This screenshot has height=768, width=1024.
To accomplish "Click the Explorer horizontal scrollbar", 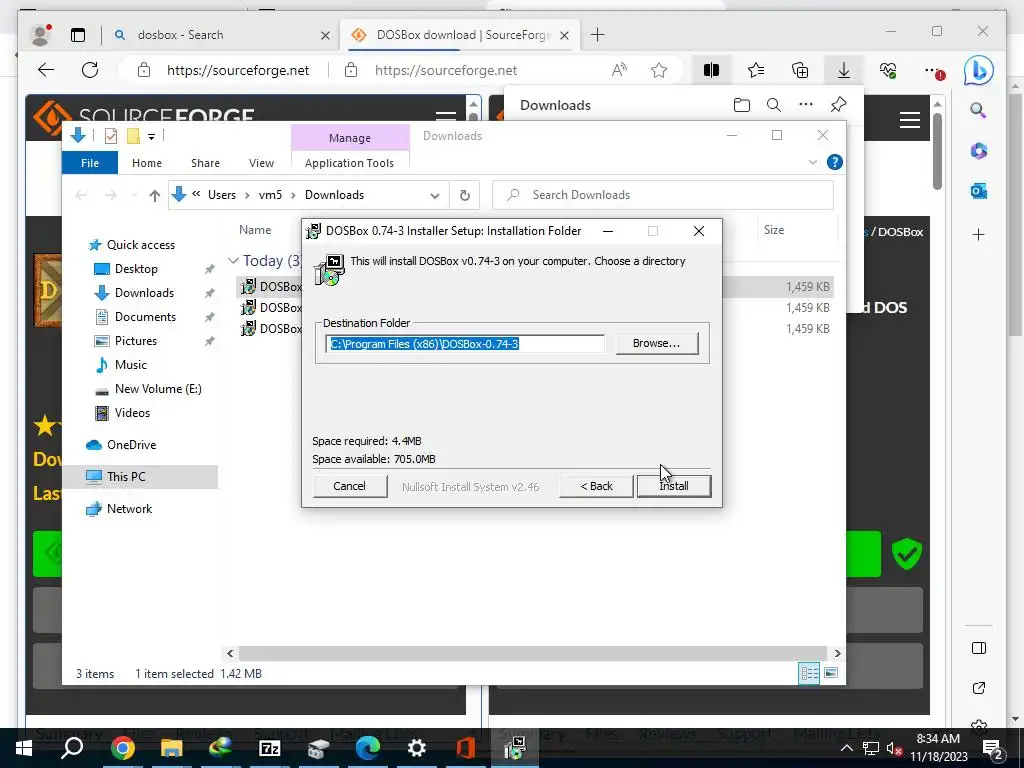I will (534, 653).
